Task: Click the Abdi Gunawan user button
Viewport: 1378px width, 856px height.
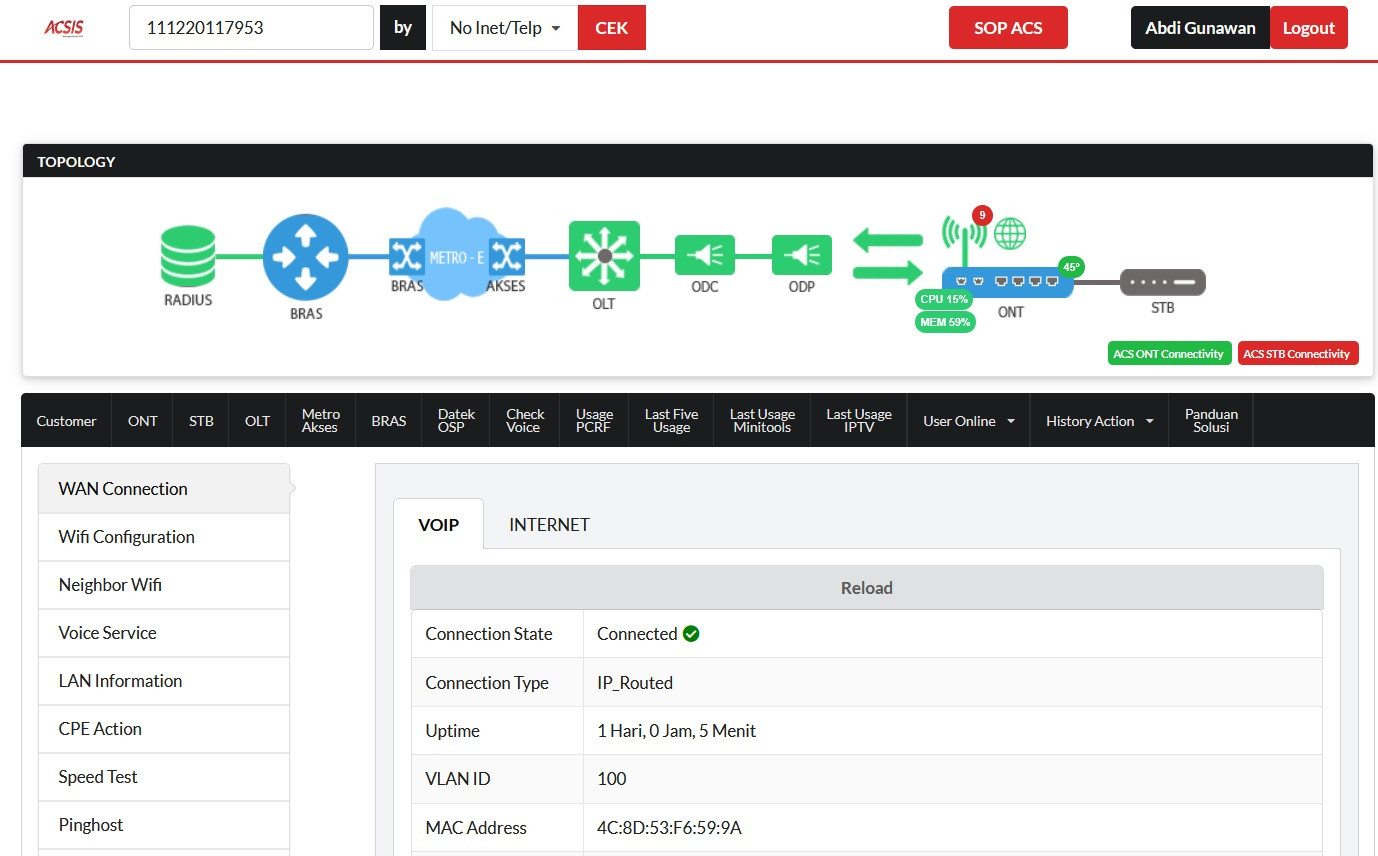Action: click(1200, 28)
